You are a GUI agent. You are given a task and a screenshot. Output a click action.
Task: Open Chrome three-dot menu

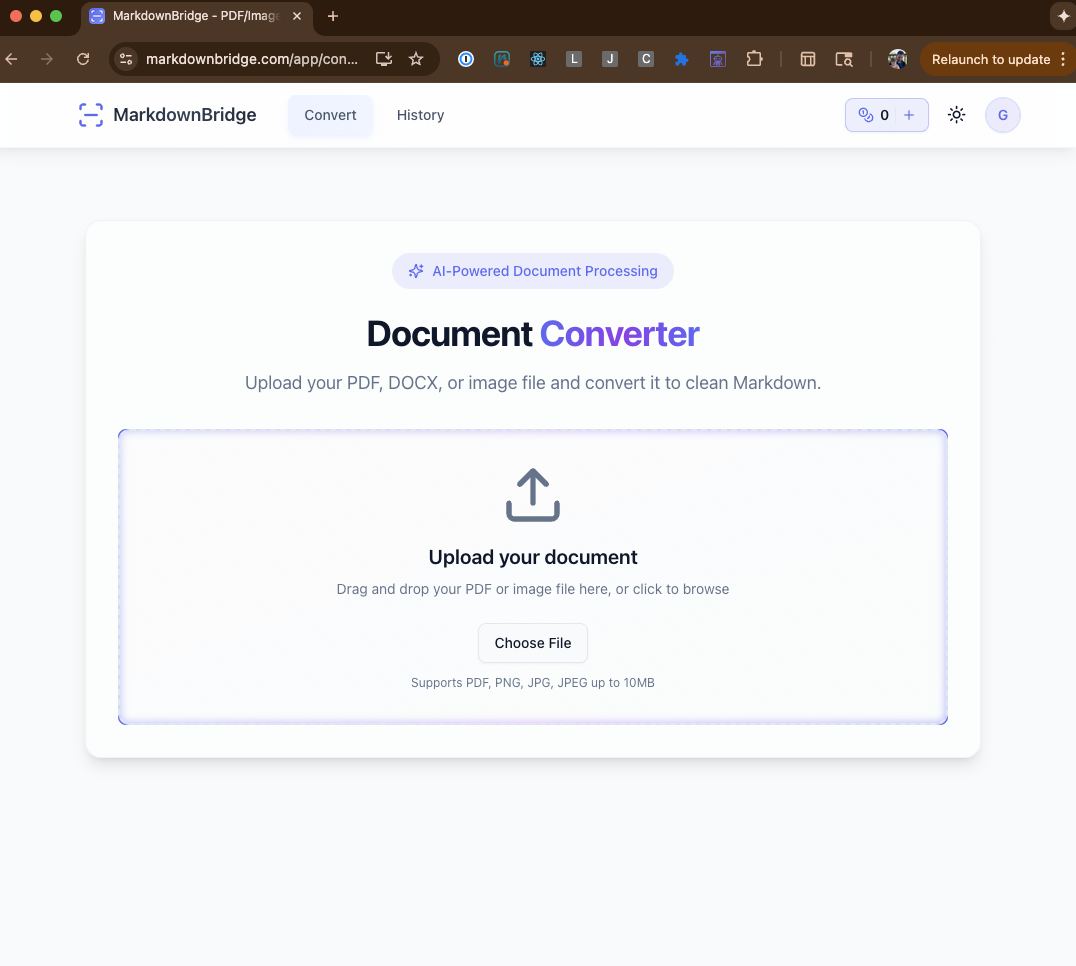pyautogui.click(x=1063, y=60)
